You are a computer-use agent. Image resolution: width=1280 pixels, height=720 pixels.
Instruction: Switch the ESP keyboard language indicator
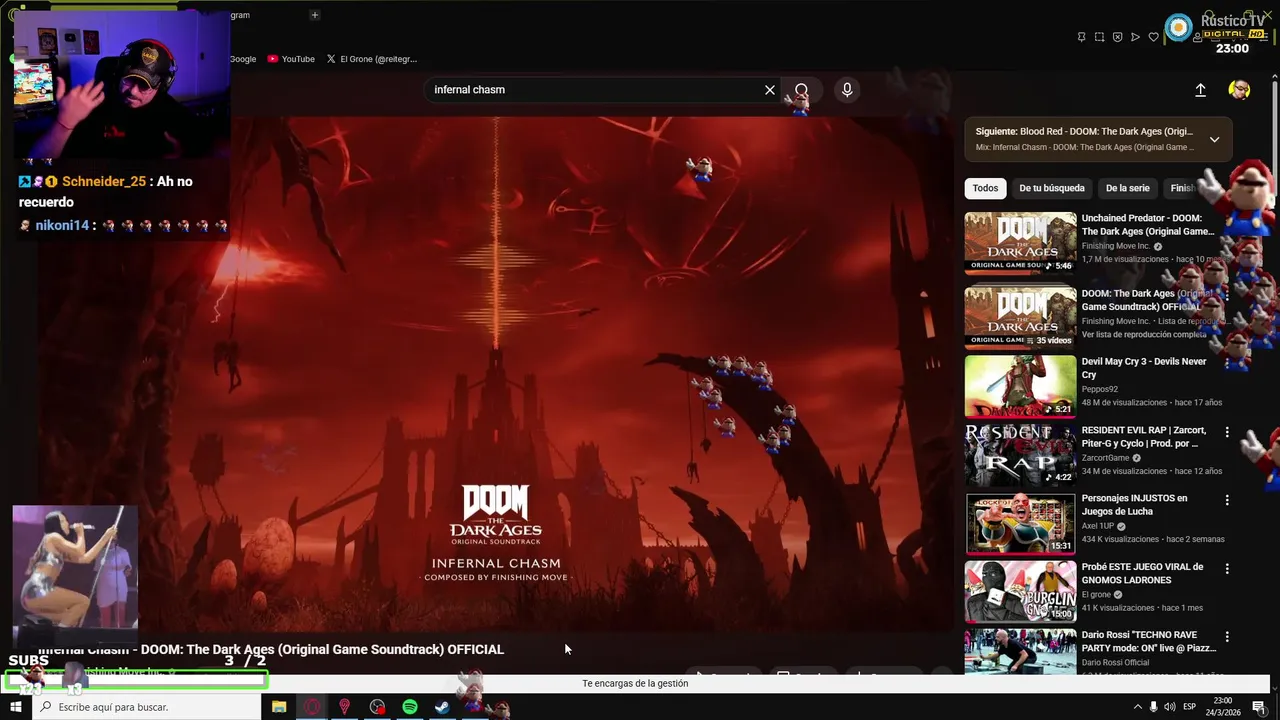point(1190,707)
